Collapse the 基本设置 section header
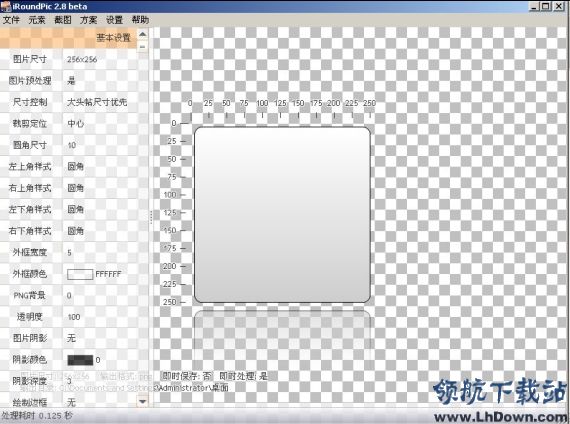The image size is (570, 424). [x=68, y=37]
